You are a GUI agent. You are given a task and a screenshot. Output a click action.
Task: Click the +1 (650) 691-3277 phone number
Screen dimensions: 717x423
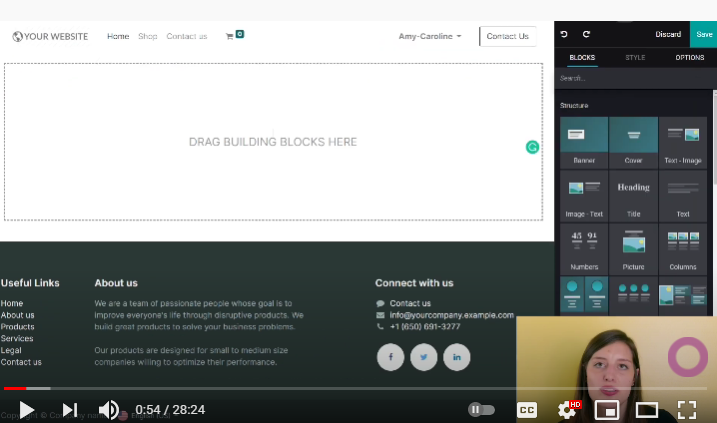click(425, 327)
